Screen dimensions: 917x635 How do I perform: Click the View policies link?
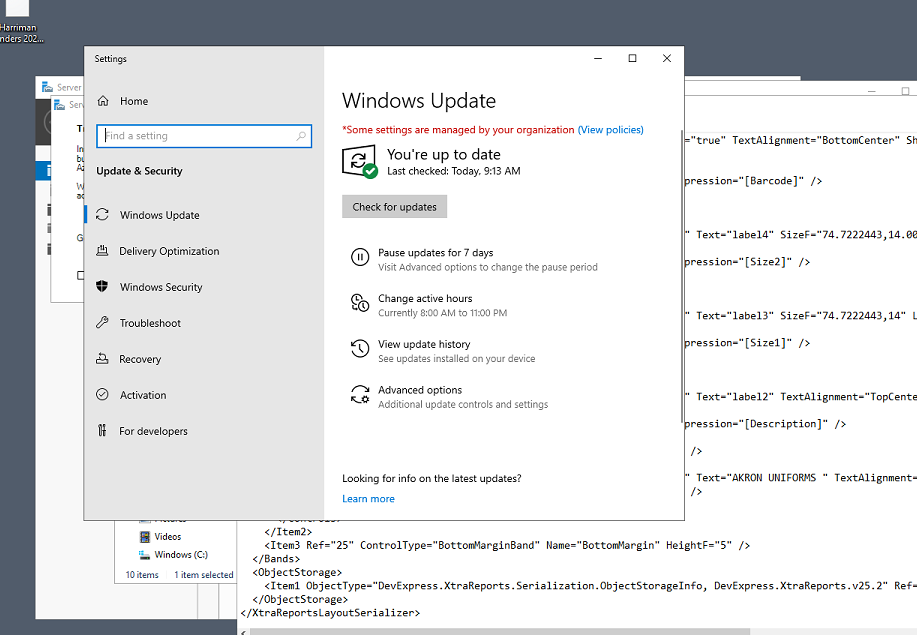pos(611,130)
